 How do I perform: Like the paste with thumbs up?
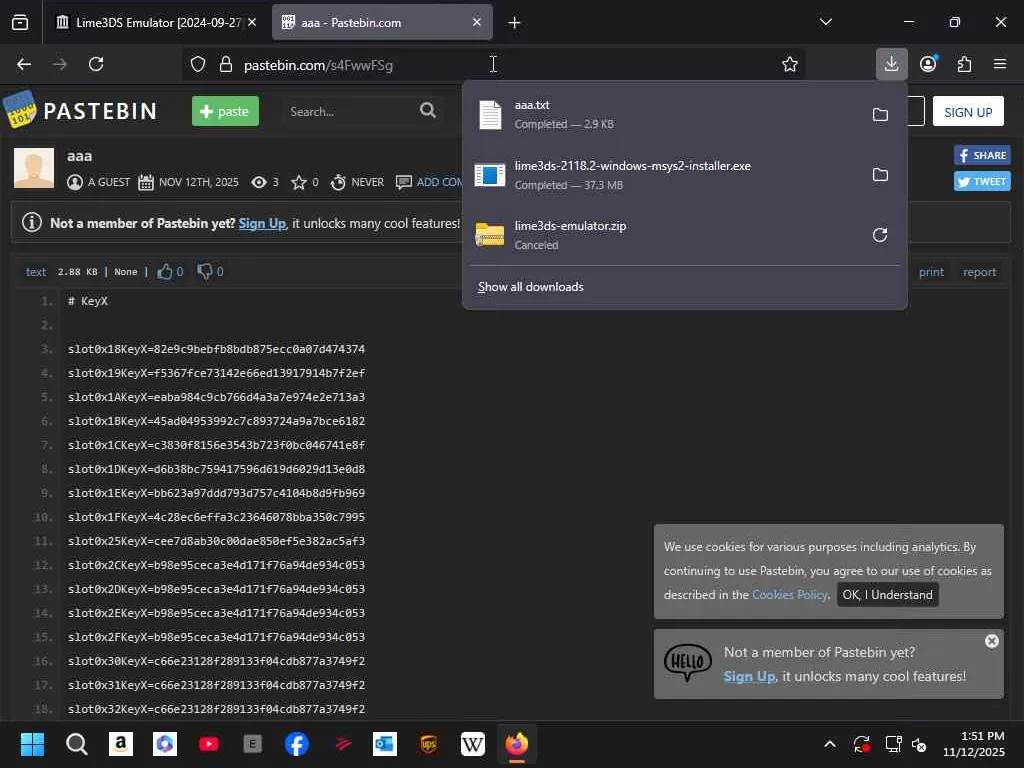pyautogui.click(x=165, y=271)
